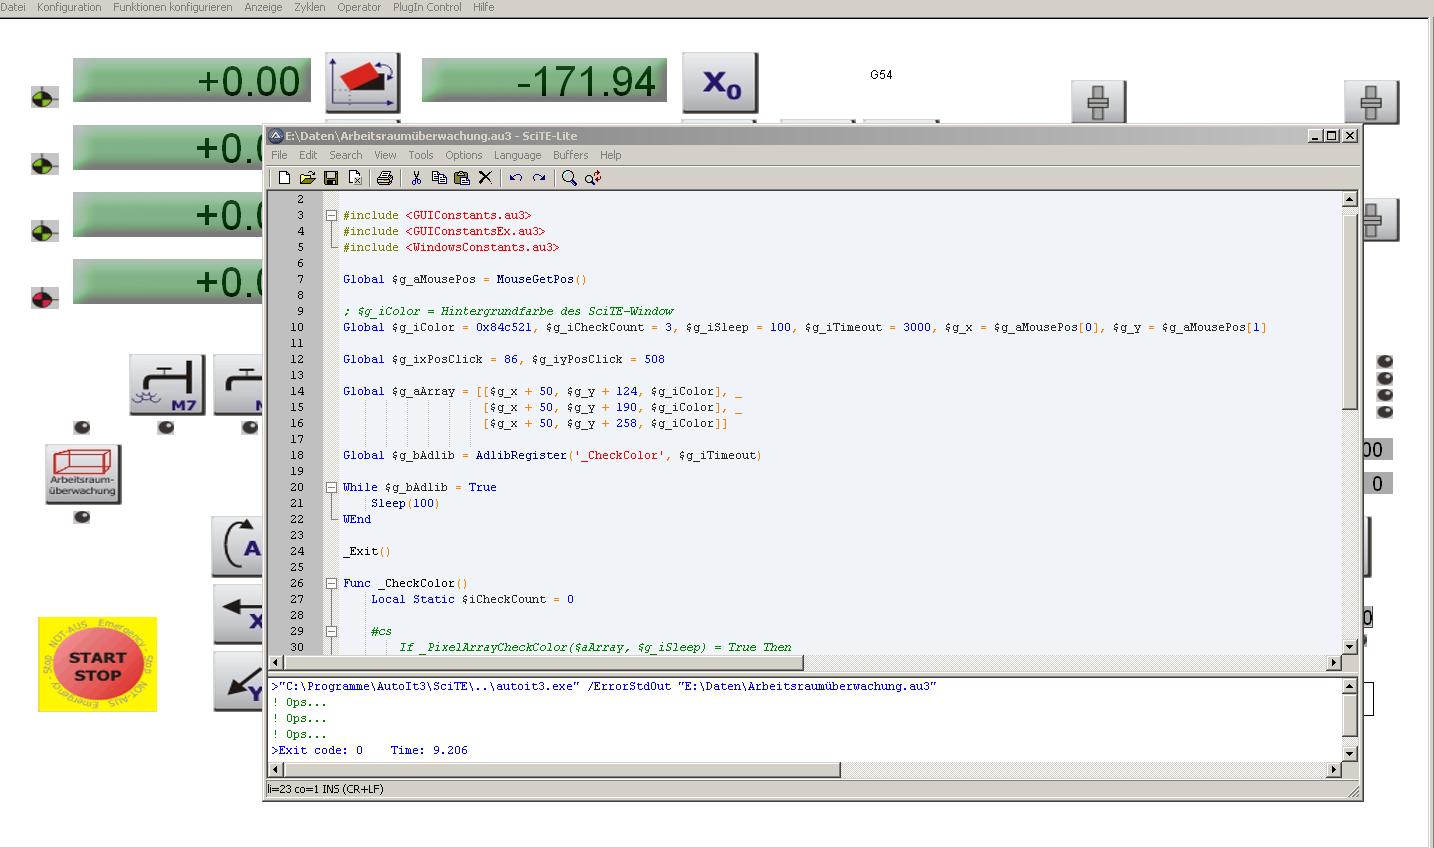Click the Print icon in SciTE toolbar

coord(385,178)
